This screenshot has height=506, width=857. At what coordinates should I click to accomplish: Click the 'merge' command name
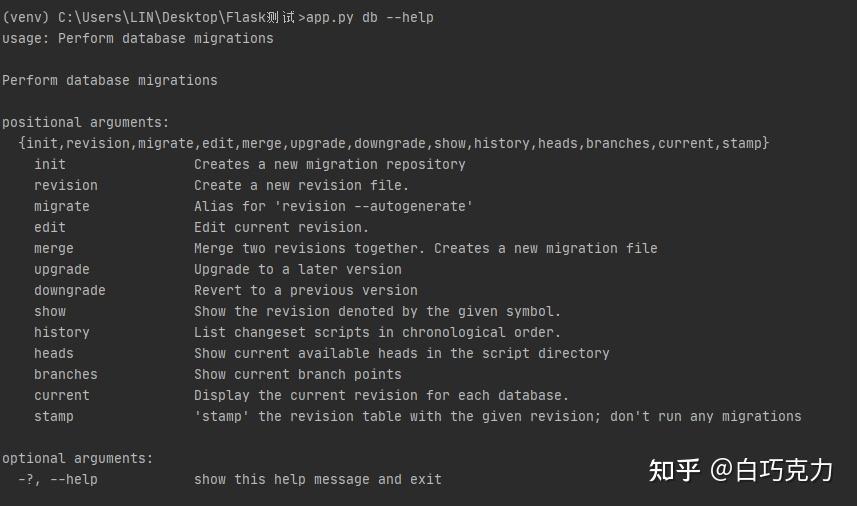[54, 248]
